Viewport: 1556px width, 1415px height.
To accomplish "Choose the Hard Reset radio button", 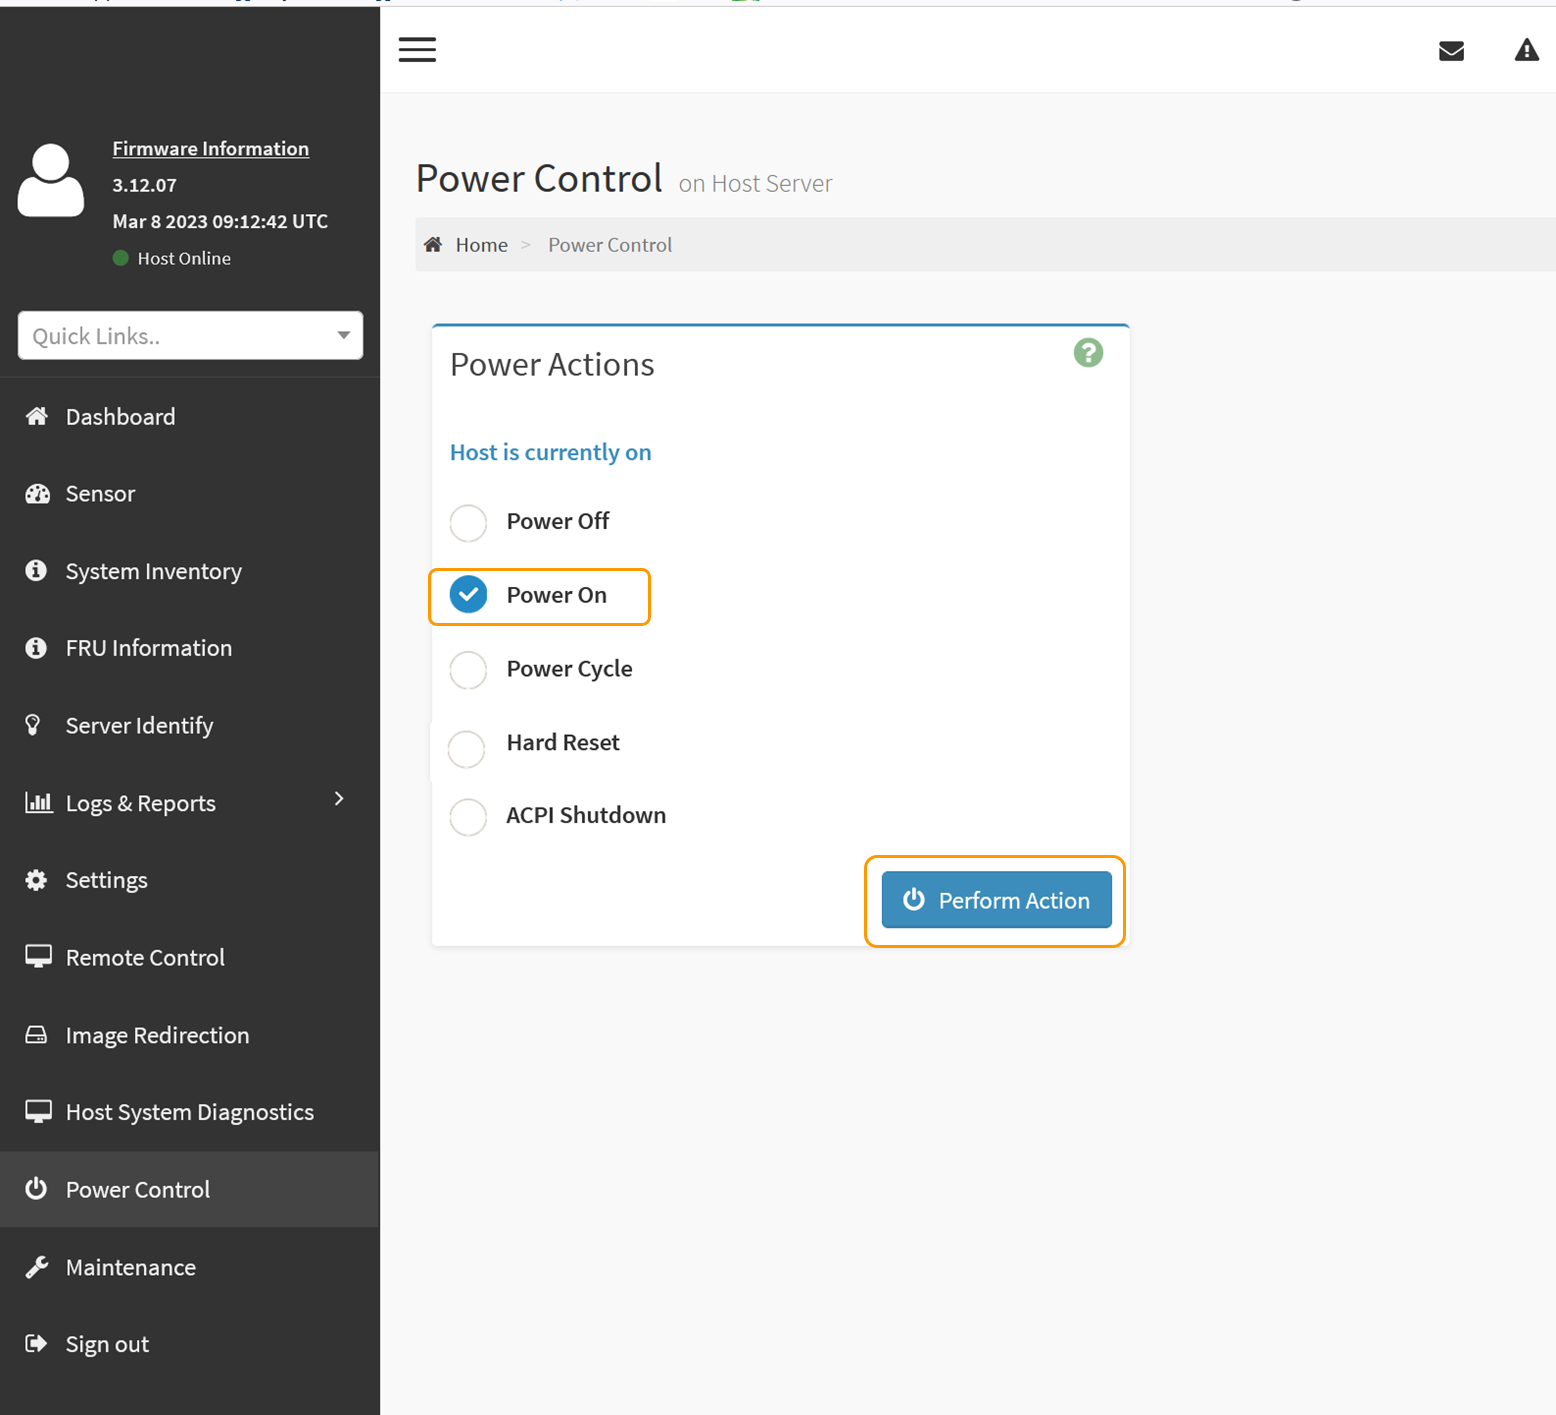I will click(x=467, y=748).
